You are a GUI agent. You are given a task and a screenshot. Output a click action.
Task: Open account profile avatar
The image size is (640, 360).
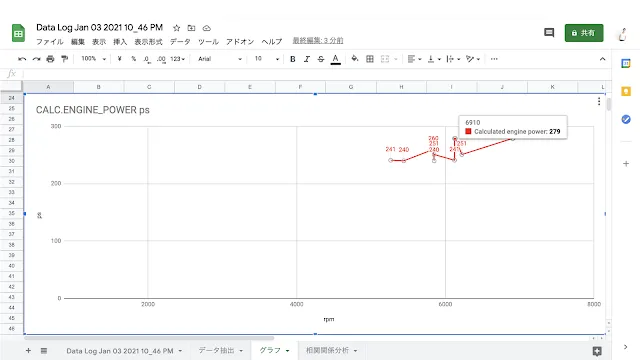tap(622, 33)
